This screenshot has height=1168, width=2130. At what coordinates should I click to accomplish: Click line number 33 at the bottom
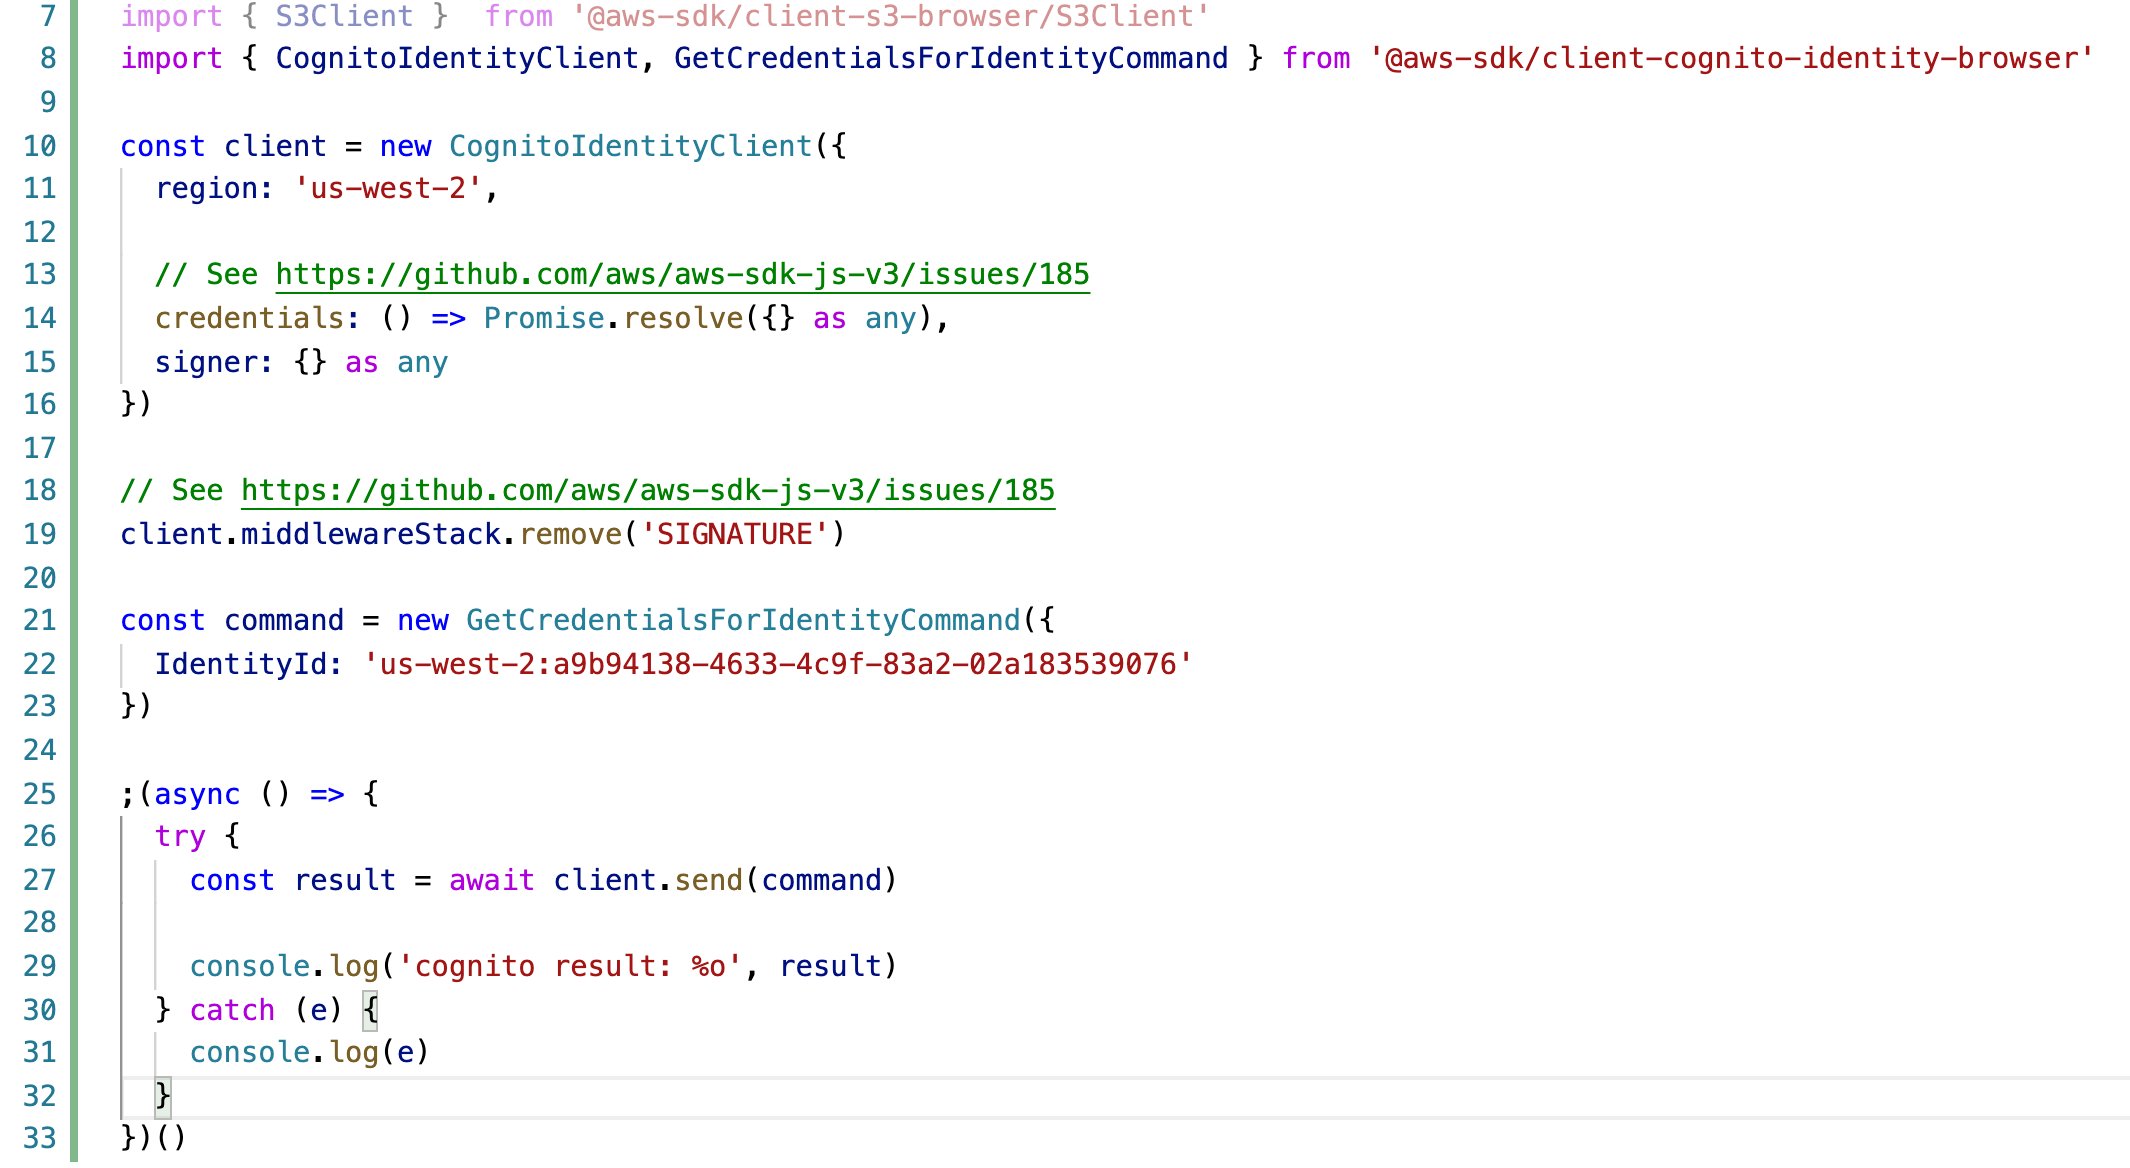pos(40,1137)
